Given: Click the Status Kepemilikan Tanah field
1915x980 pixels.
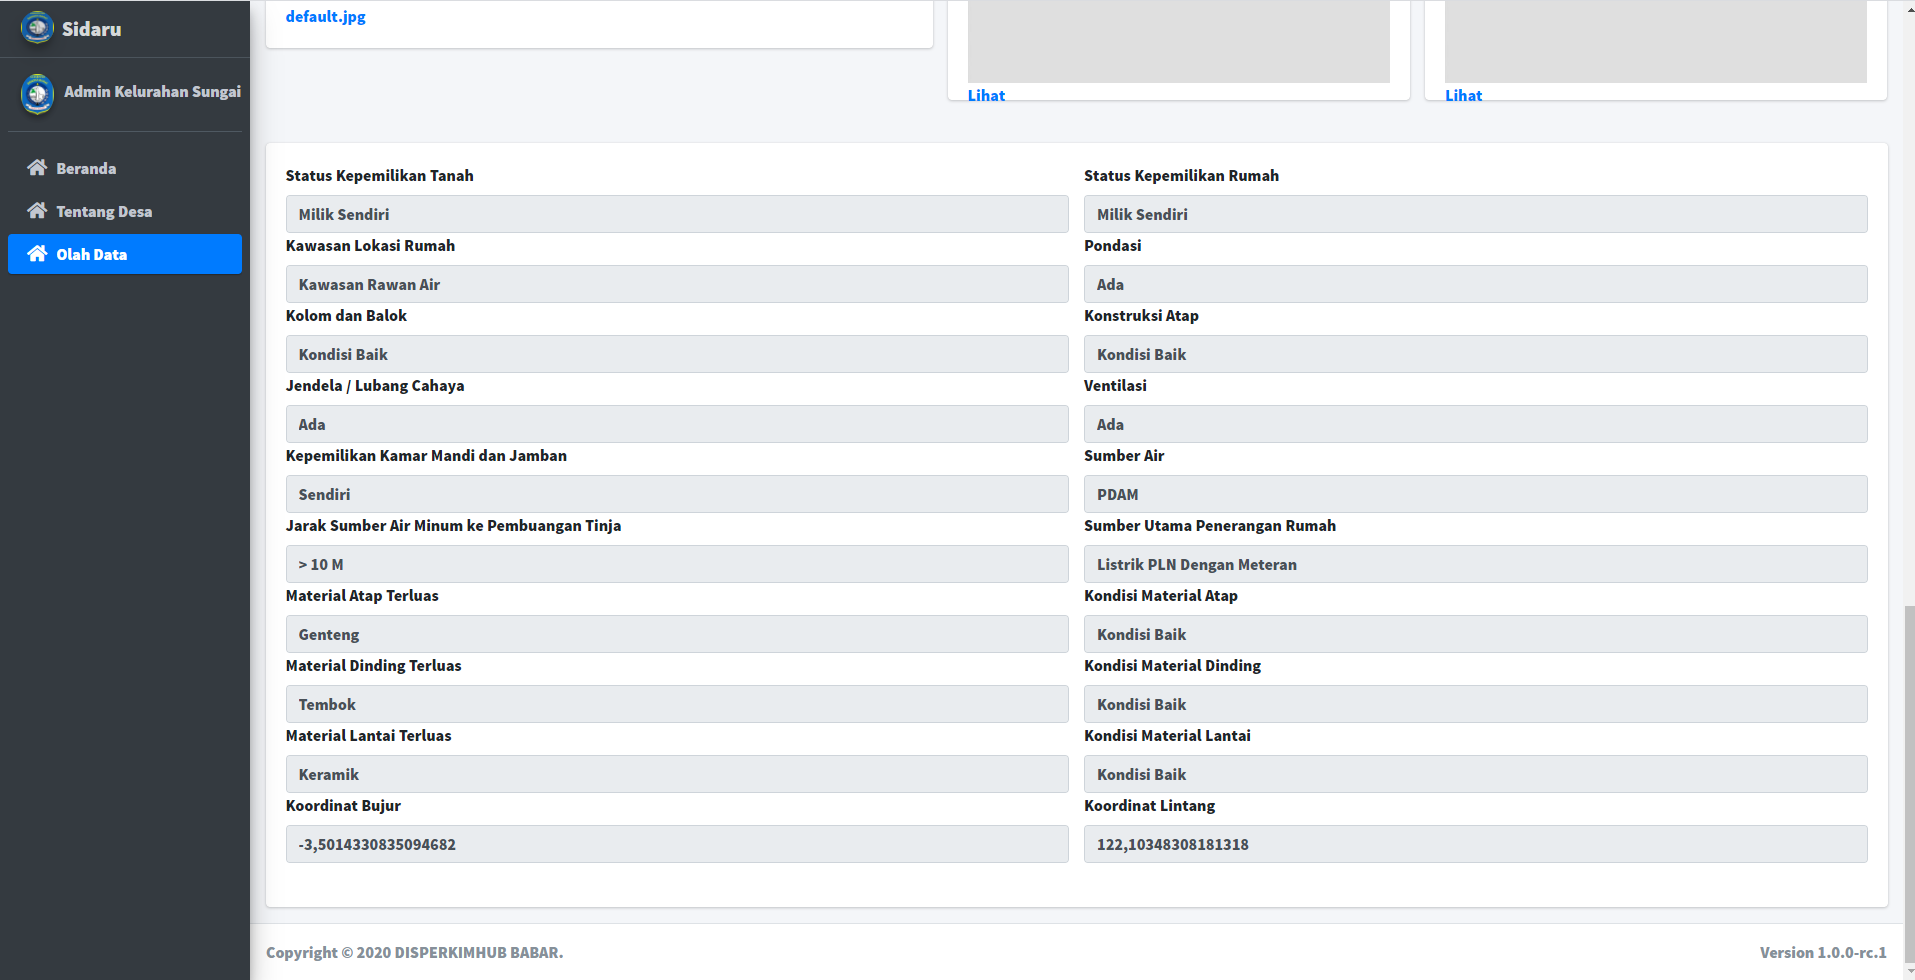Looking at the screenshot, I should pyautogui.click(x=676, y=214).
